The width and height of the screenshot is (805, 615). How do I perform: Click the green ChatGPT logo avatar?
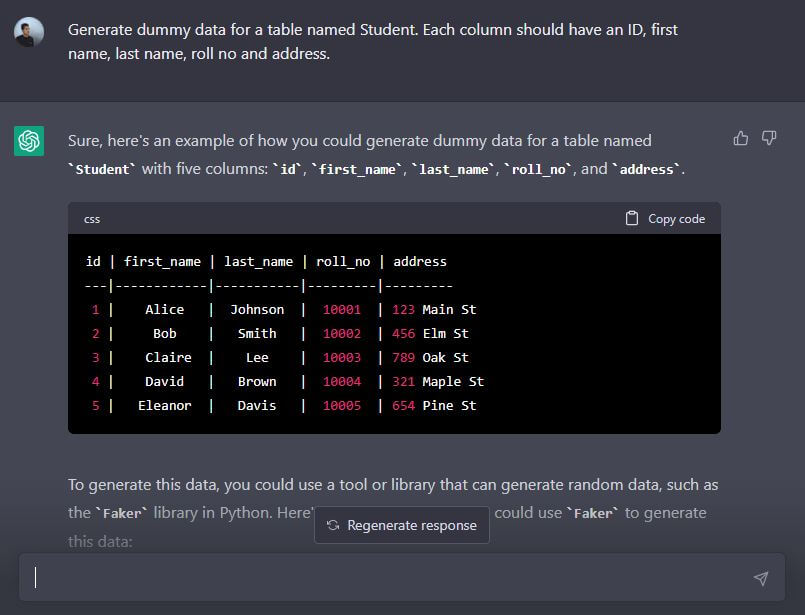[29, 141]
